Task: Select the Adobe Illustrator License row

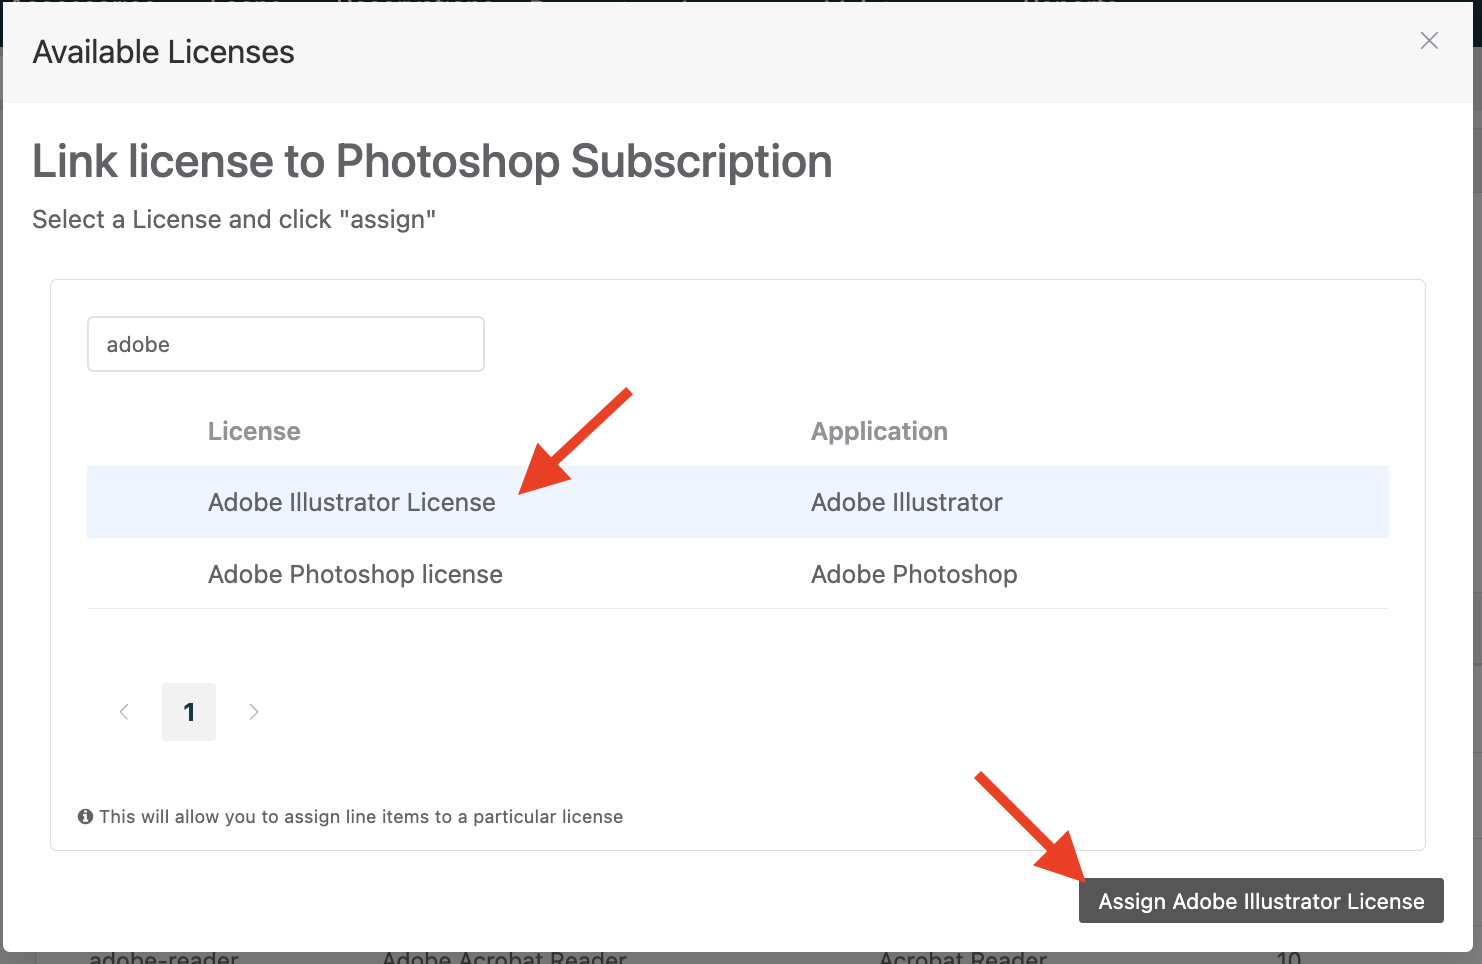Action: 352,502
